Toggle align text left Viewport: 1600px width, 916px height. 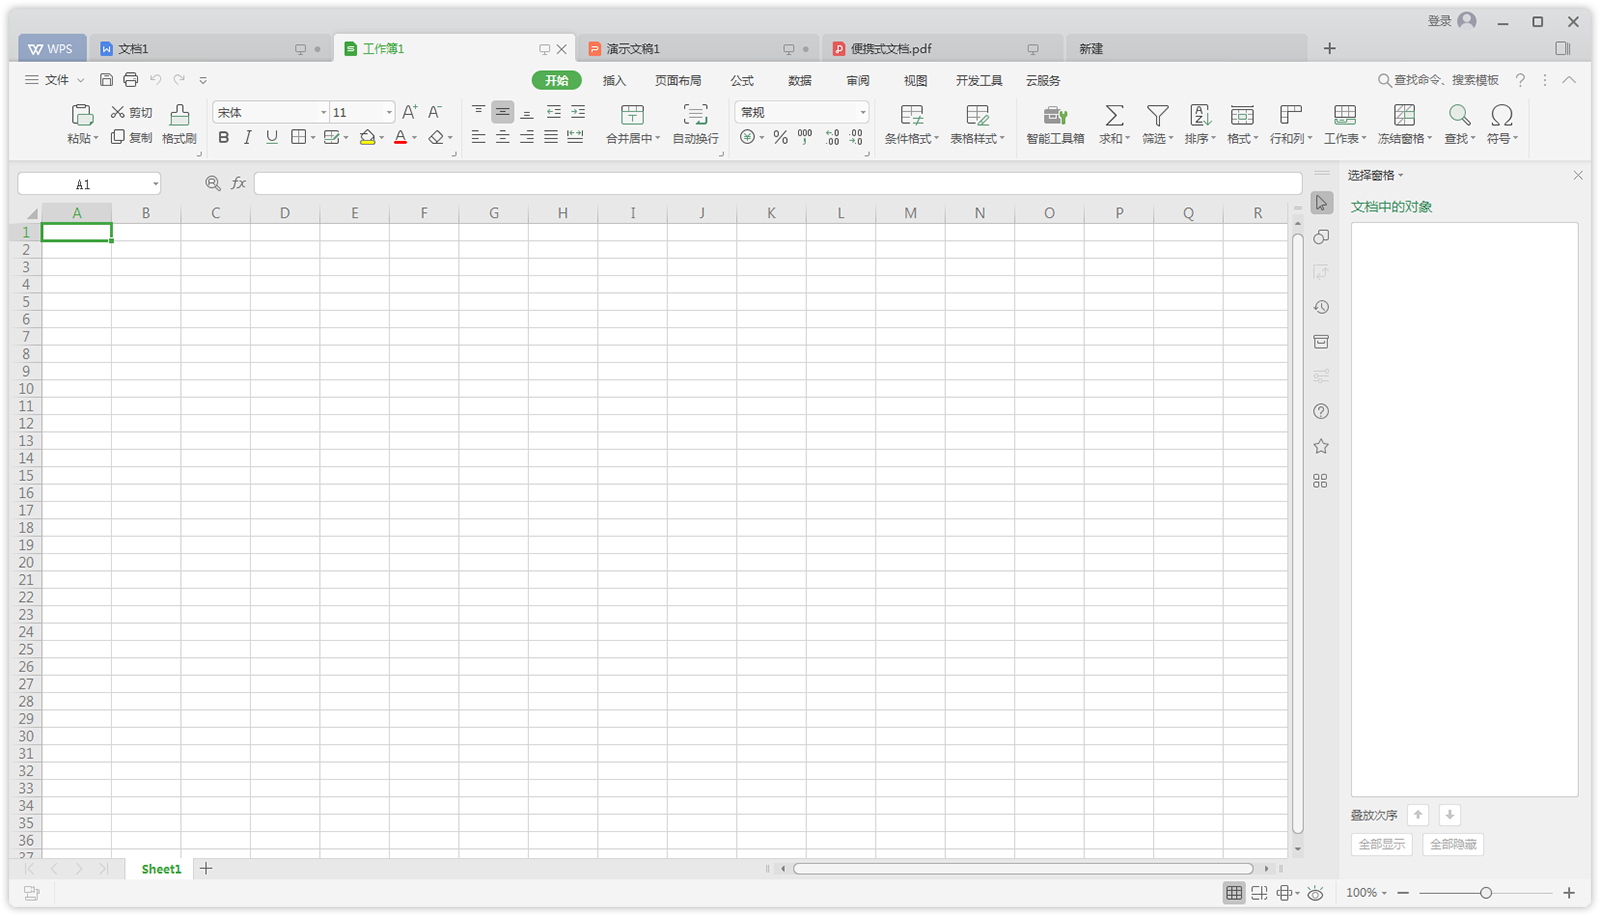478,137
